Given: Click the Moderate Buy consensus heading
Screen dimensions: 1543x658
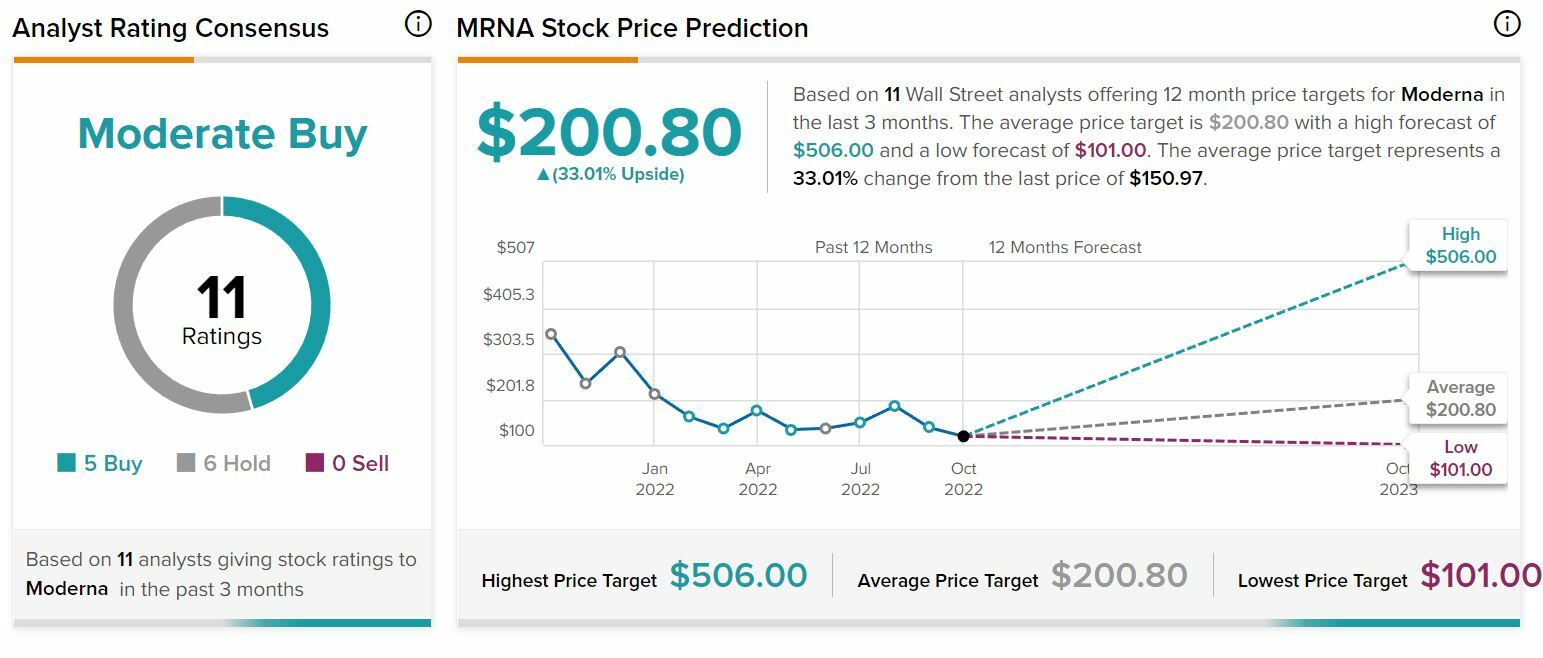Looking at the screenshot, I should [x=222, y=134].
